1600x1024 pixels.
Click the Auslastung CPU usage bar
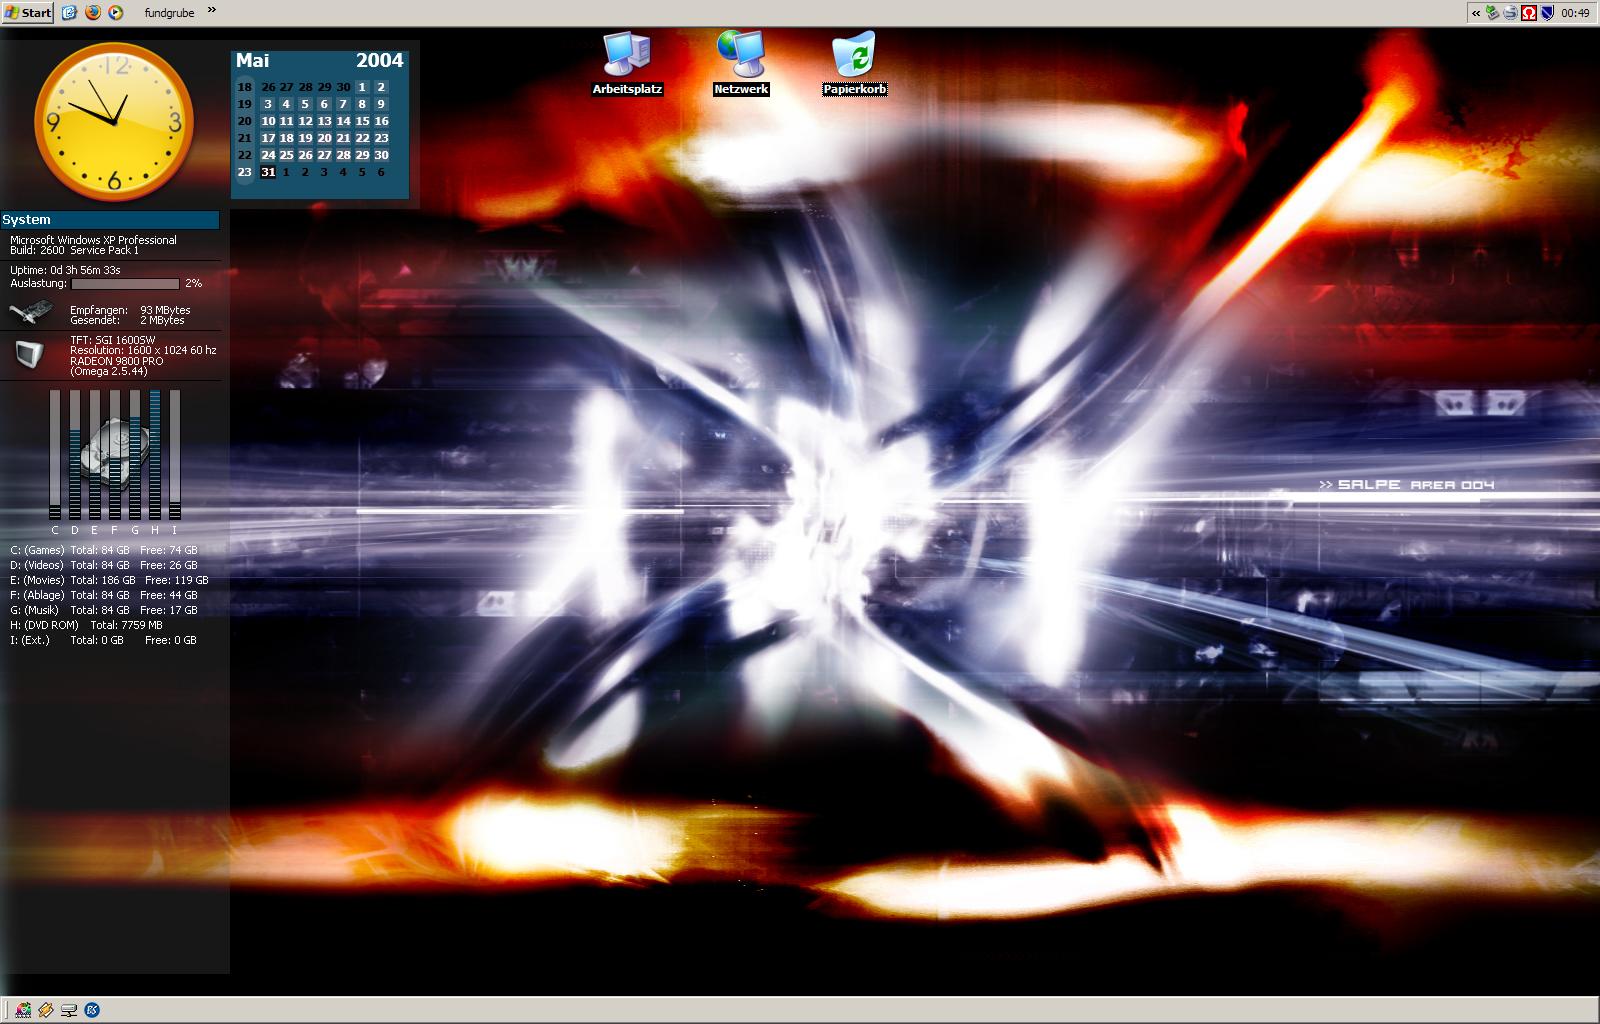click(125, 284)
